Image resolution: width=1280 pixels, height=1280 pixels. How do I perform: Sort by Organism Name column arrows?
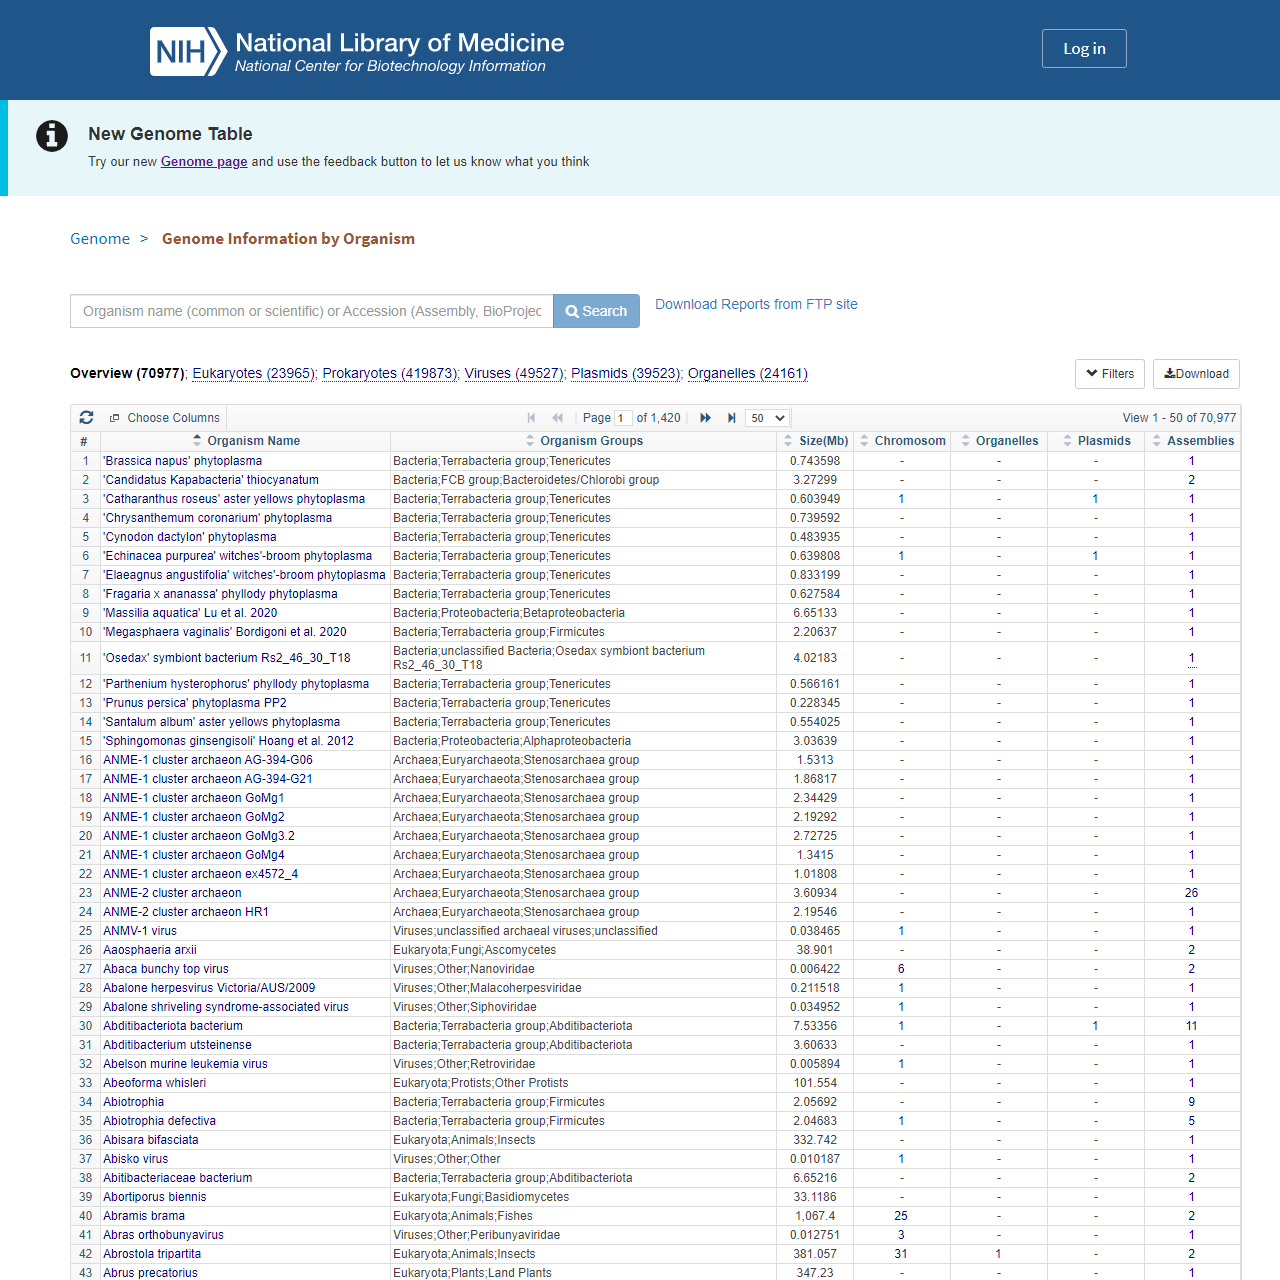point(197,441)
